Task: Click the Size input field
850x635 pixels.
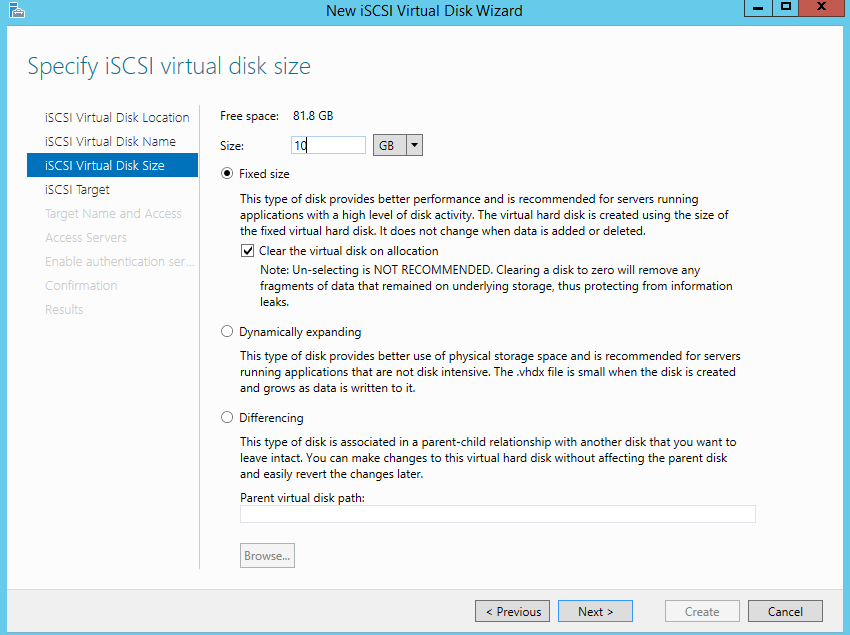Action: pyautogui.click(x=329, y=145)
